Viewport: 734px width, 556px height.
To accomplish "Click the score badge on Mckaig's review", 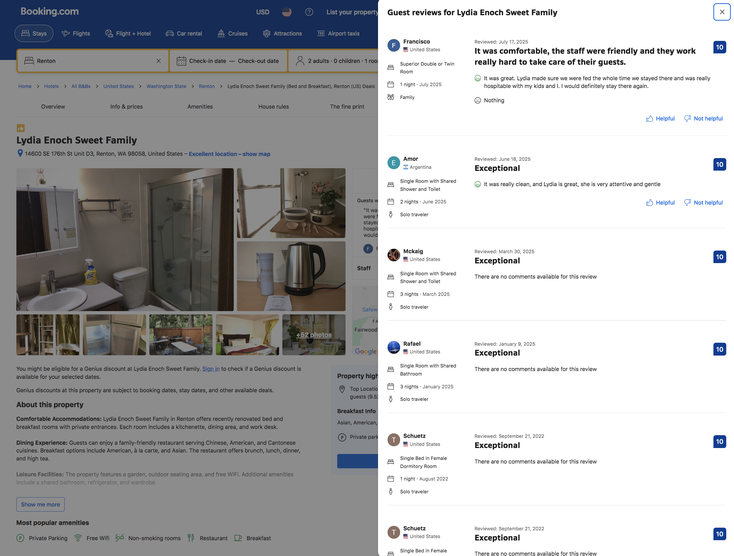I will point(719,257).
